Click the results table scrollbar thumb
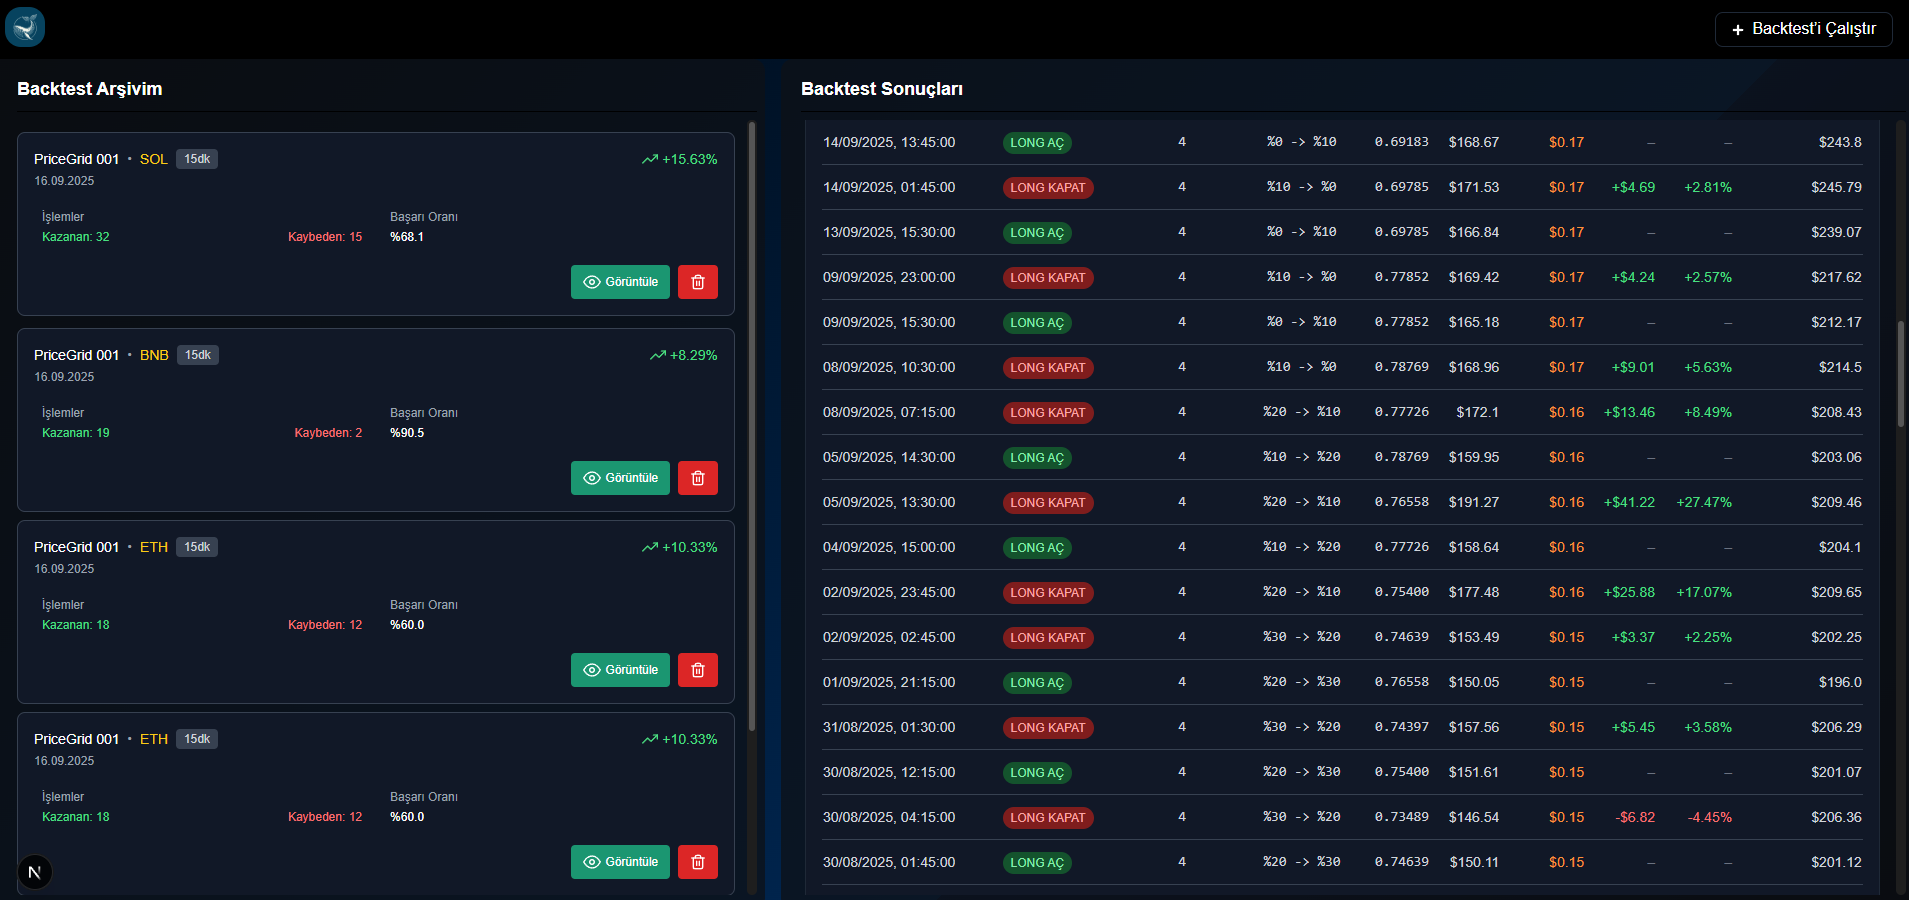1909x900 pixels. [x=1901, y=374]
